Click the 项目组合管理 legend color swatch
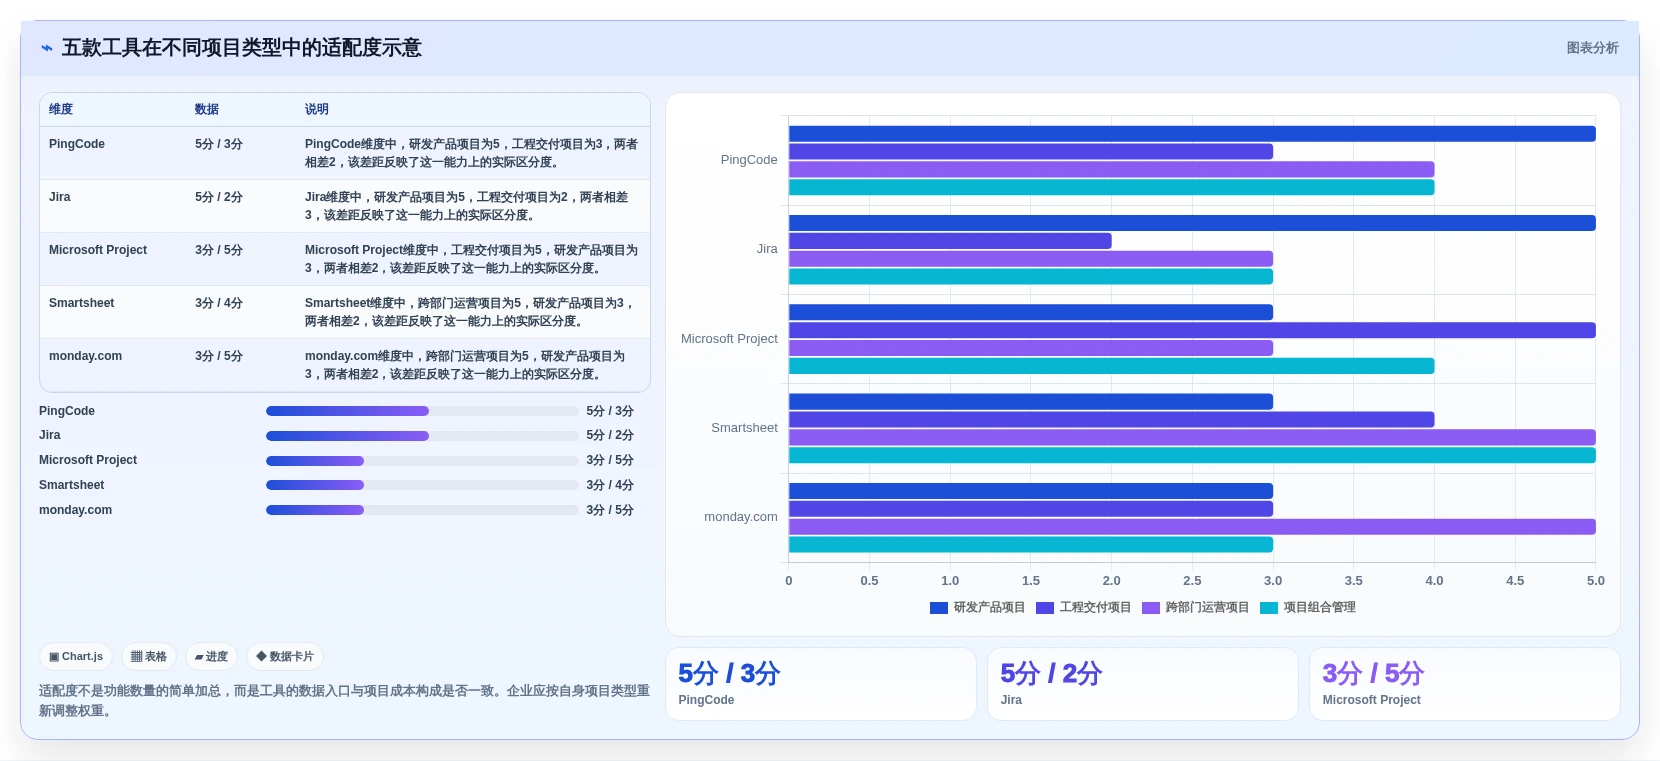 (1269, 608)
